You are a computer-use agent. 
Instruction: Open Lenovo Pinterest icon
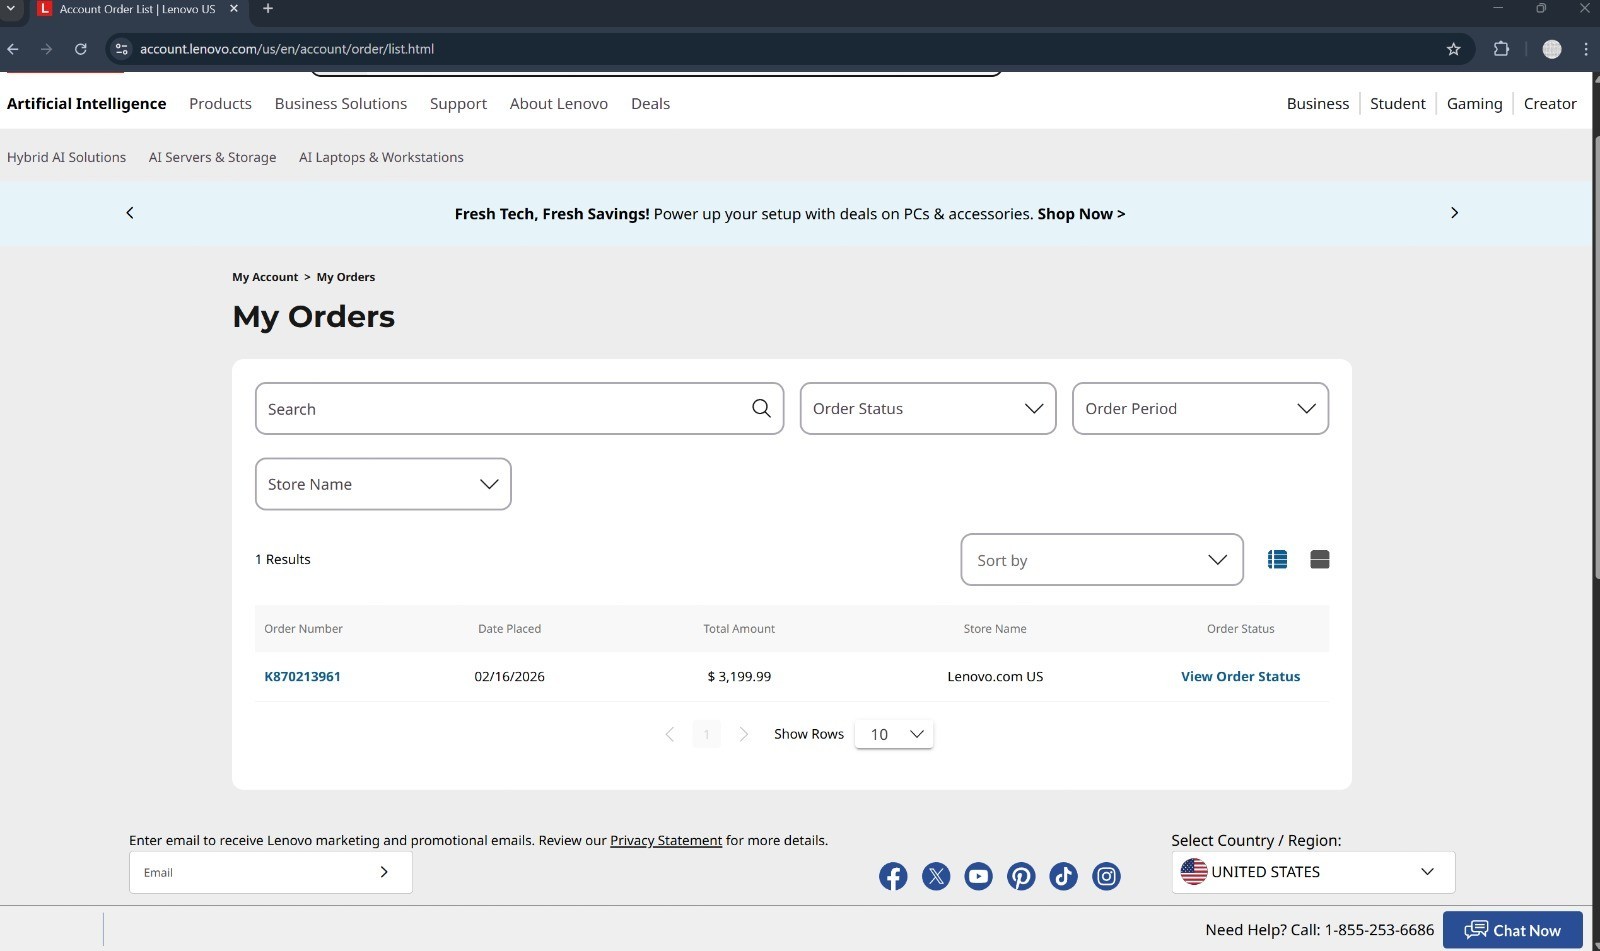[x=1021, y=877]
